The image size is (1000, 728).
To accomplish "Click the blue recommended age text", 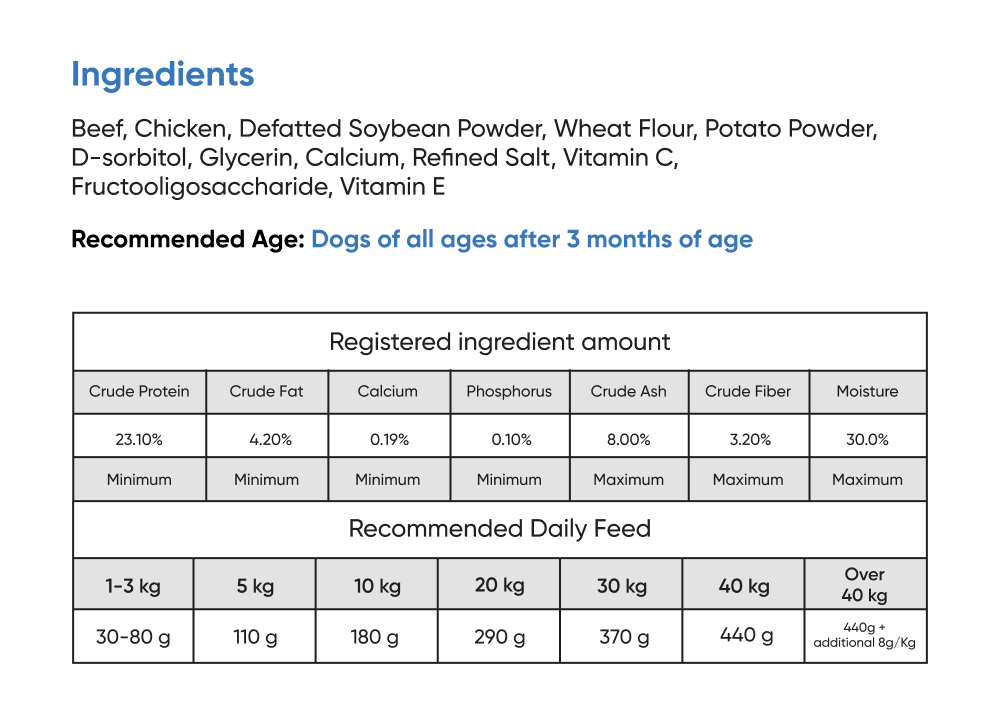I will tap(532, 240).
